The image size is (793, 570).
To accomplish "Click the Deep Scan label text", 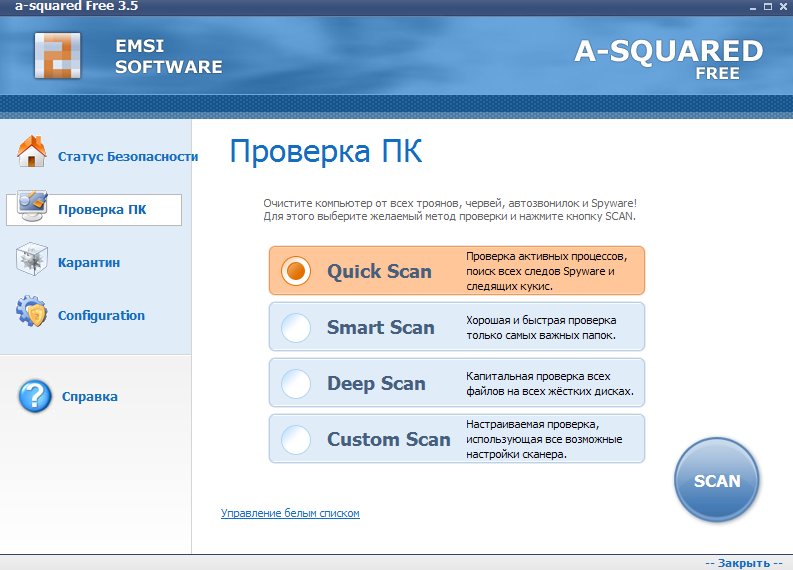I will click(x=376, y=384).
